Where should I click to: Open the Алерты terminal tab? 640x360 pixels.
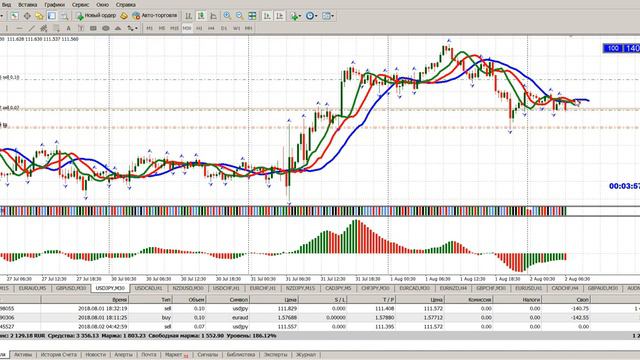click(x=123, y=355)
